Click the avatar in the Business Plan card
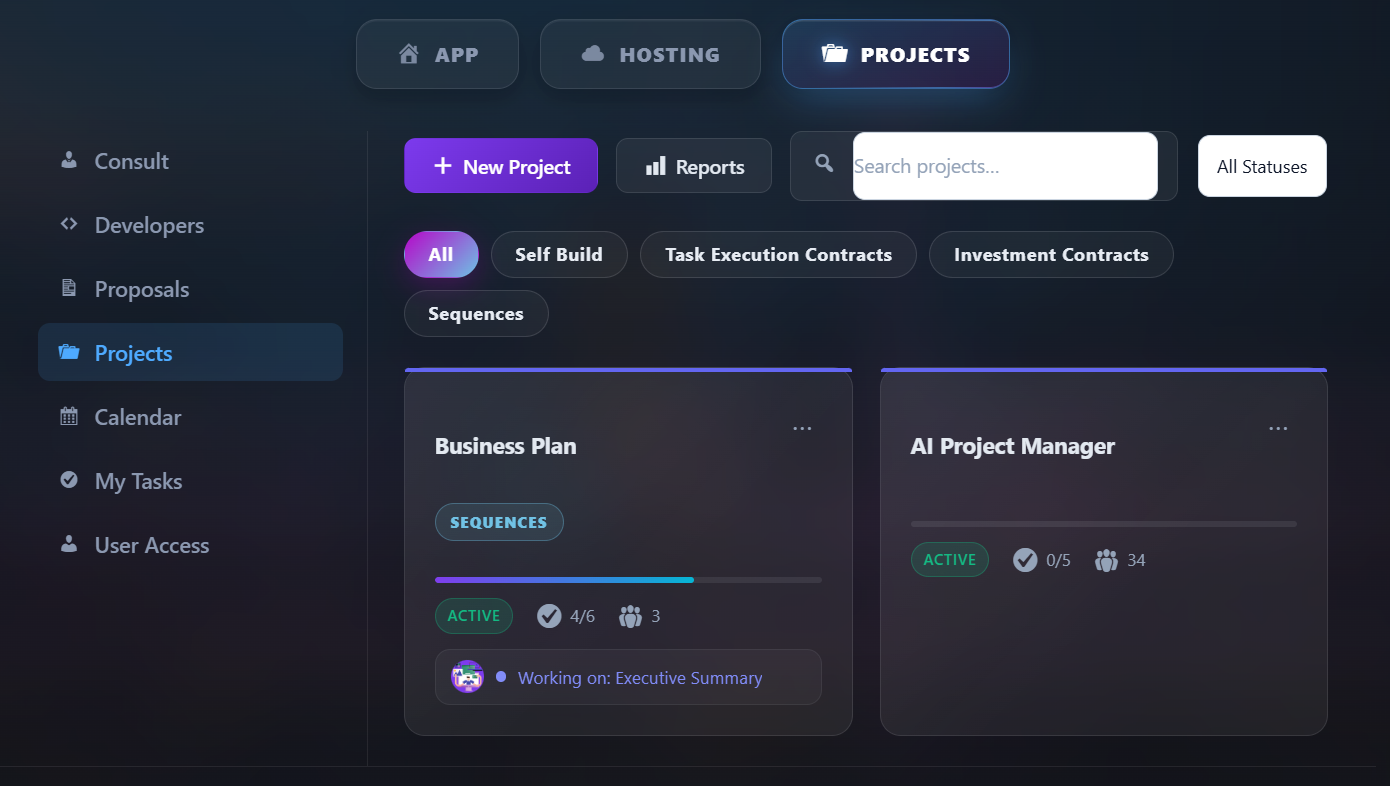 coord(468,677)
